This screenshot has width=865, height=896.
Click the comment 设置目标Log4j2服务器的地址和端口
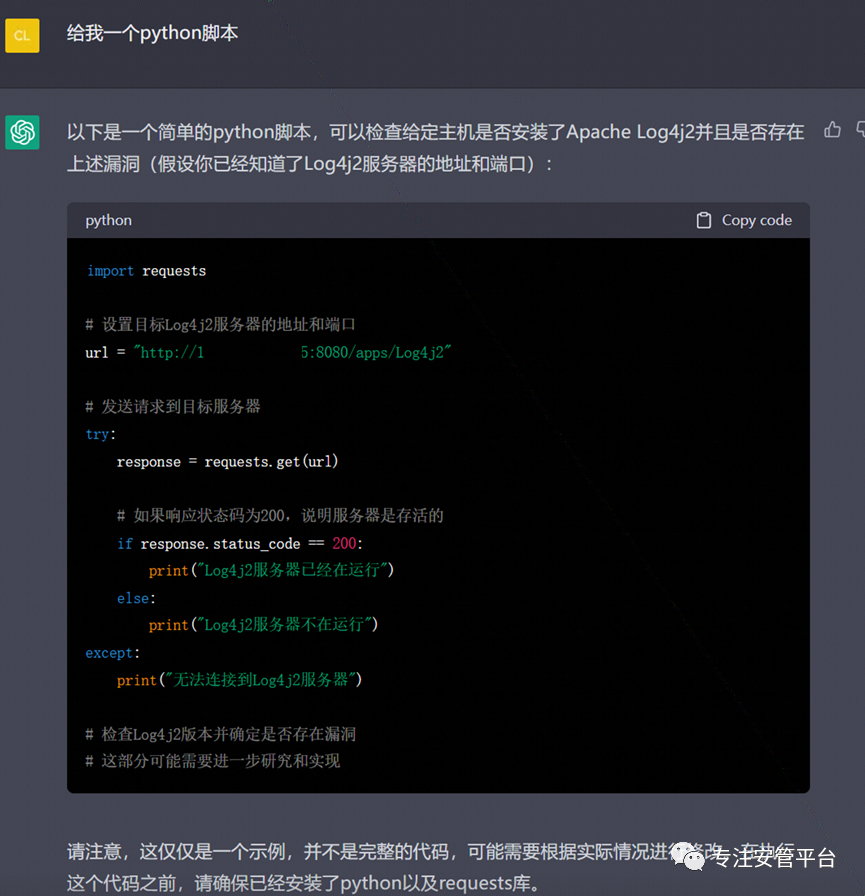tap(221, 325)
